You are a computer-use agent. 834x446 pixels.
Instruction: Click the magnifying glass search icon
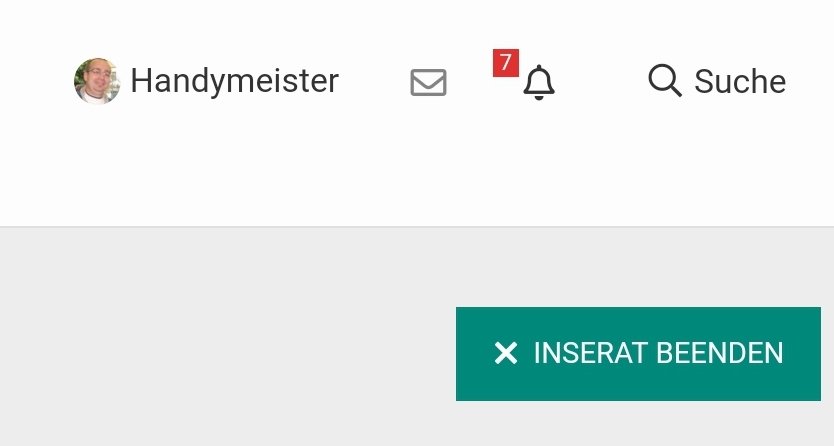point(664,80)
